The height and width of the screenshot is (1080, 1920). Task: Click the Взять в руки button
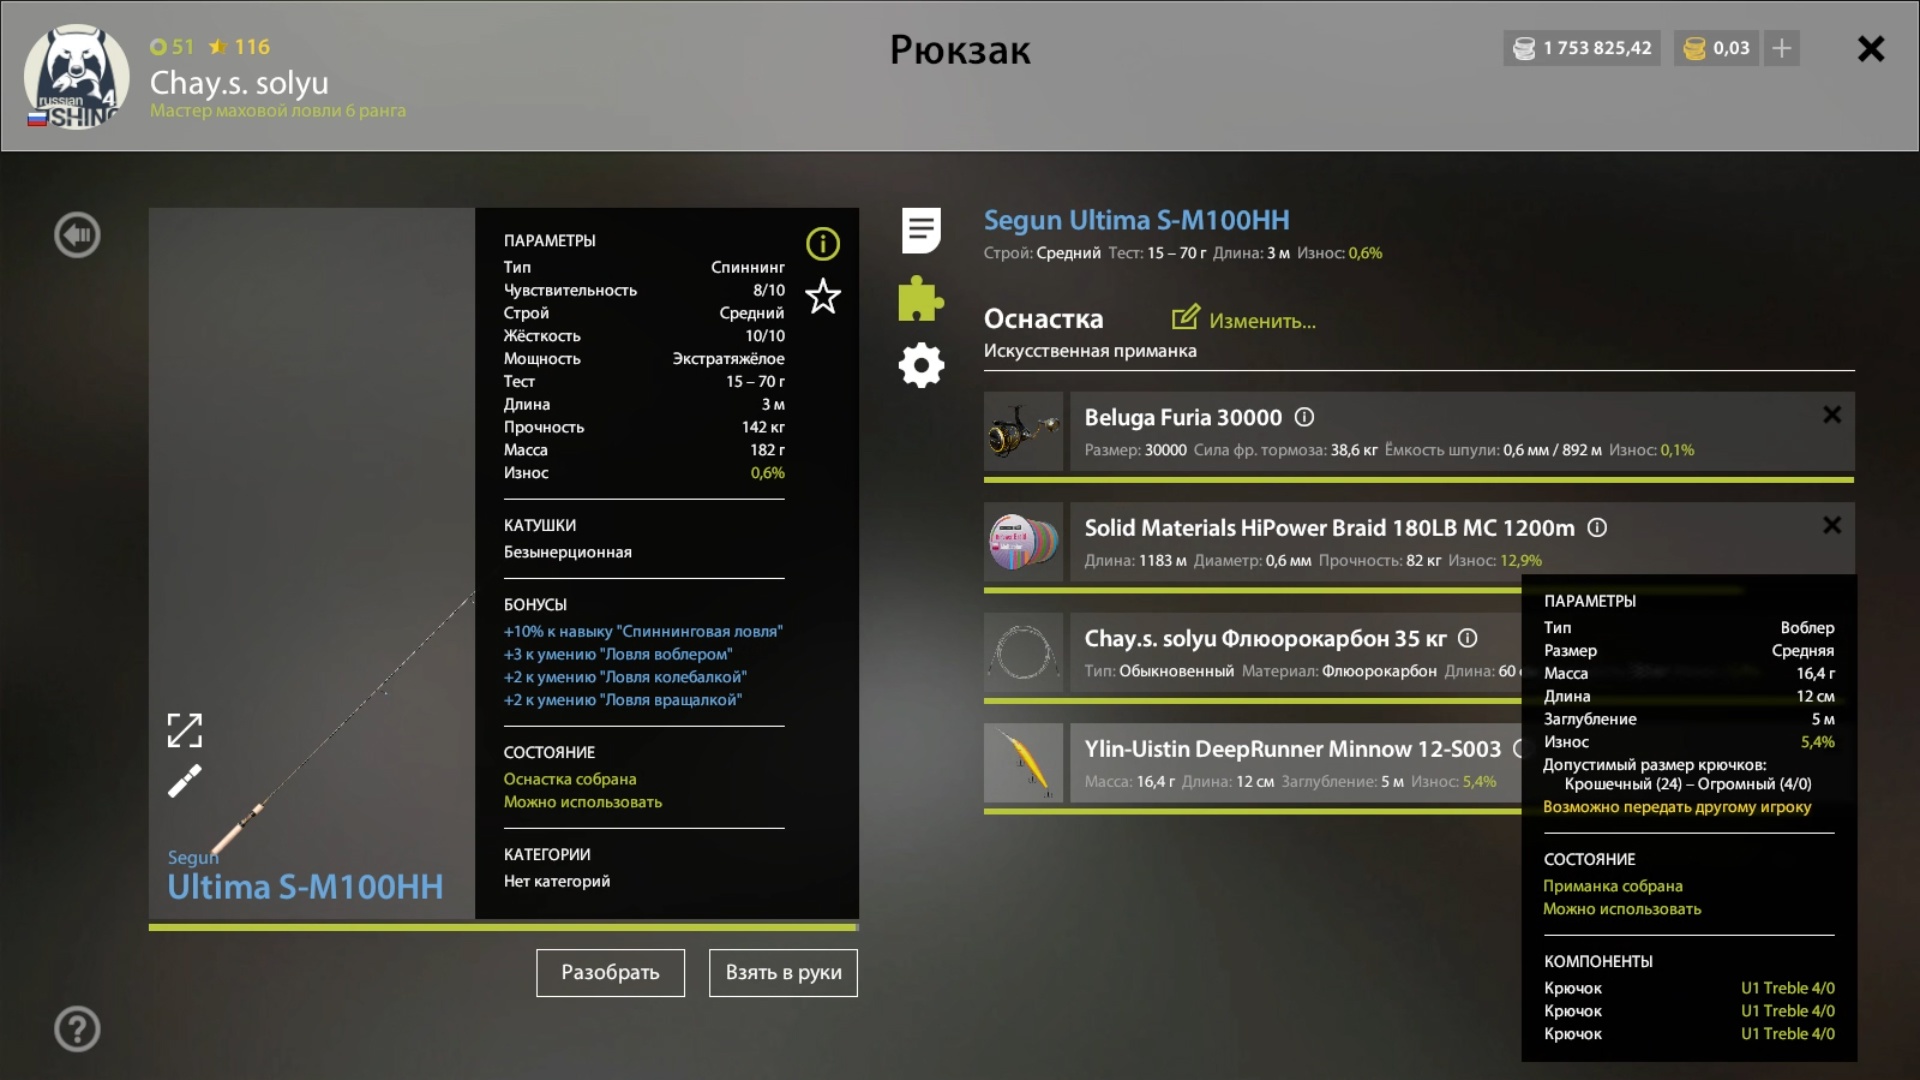(x=783, y=972)
